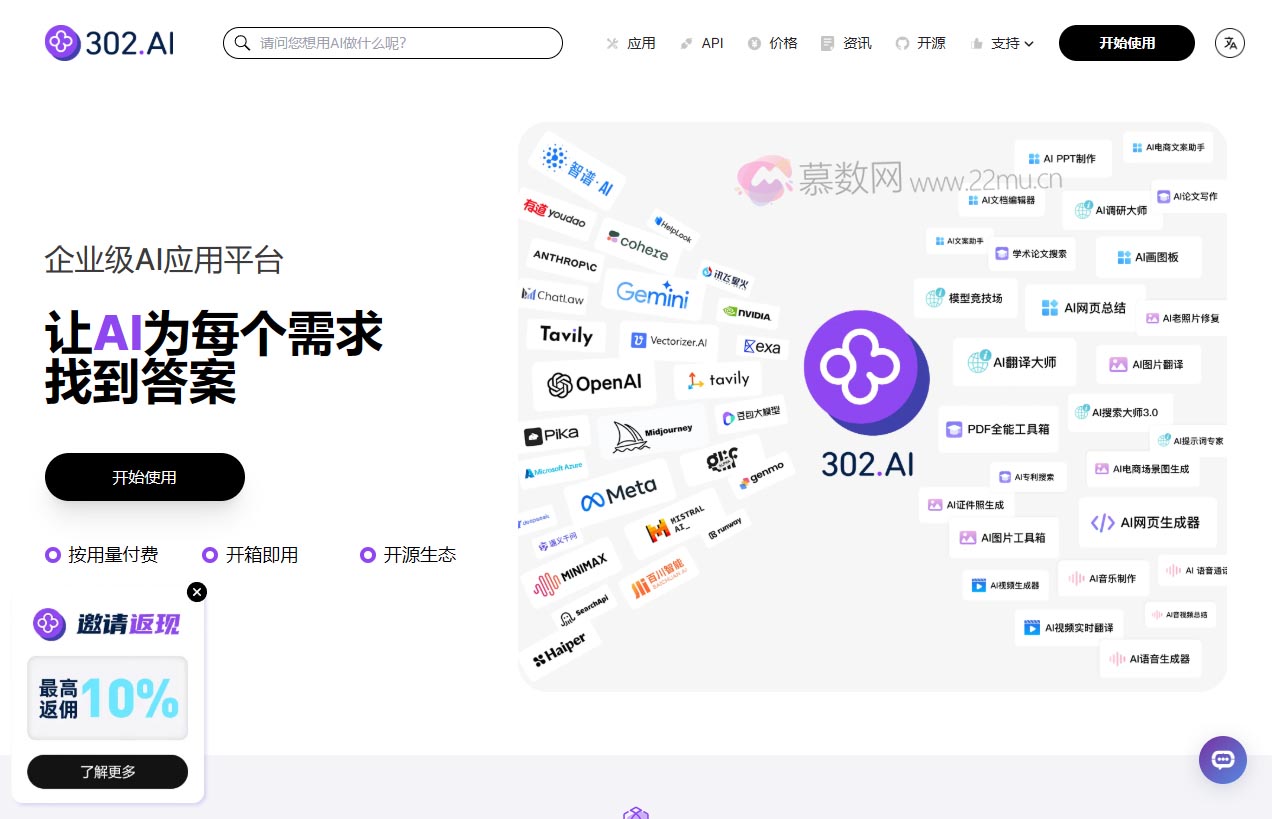Click the 302.AI logo in header
Screen dimensions: 1272x819
[x=109, y=43]
